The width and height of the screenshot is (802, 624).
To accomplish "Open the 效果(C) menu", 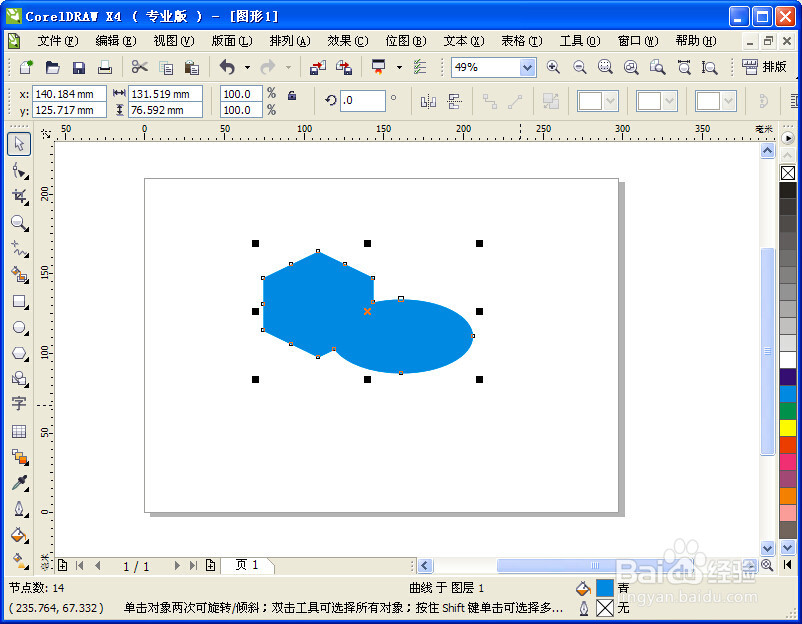I will pyautogui.click(x=348, y=41).
